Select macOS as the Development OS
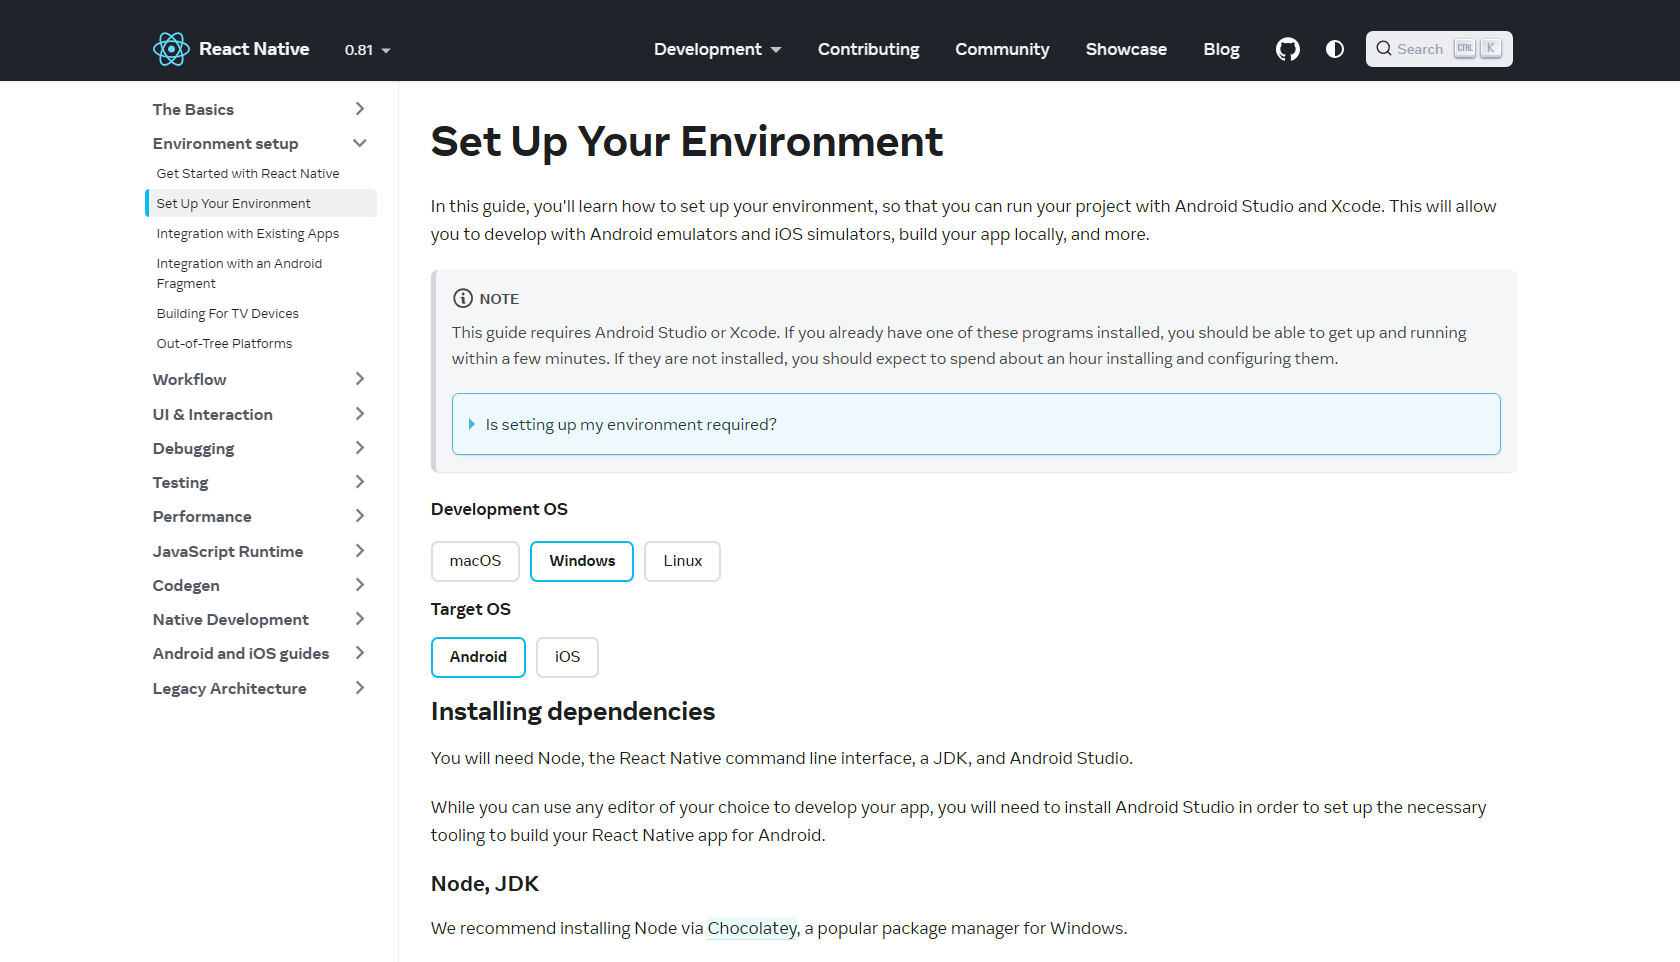Image resolution: width=1680 pixels, height=962 pixels. [x=475, y=561]
